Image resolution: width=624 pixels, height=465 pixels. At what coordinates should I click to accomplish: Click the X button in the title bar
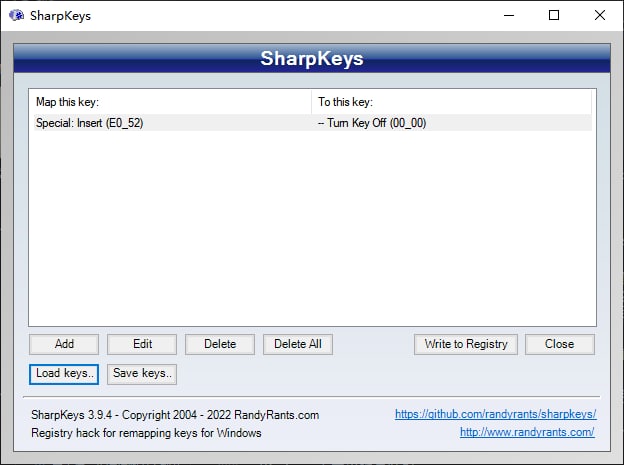[x=600, y=16]
